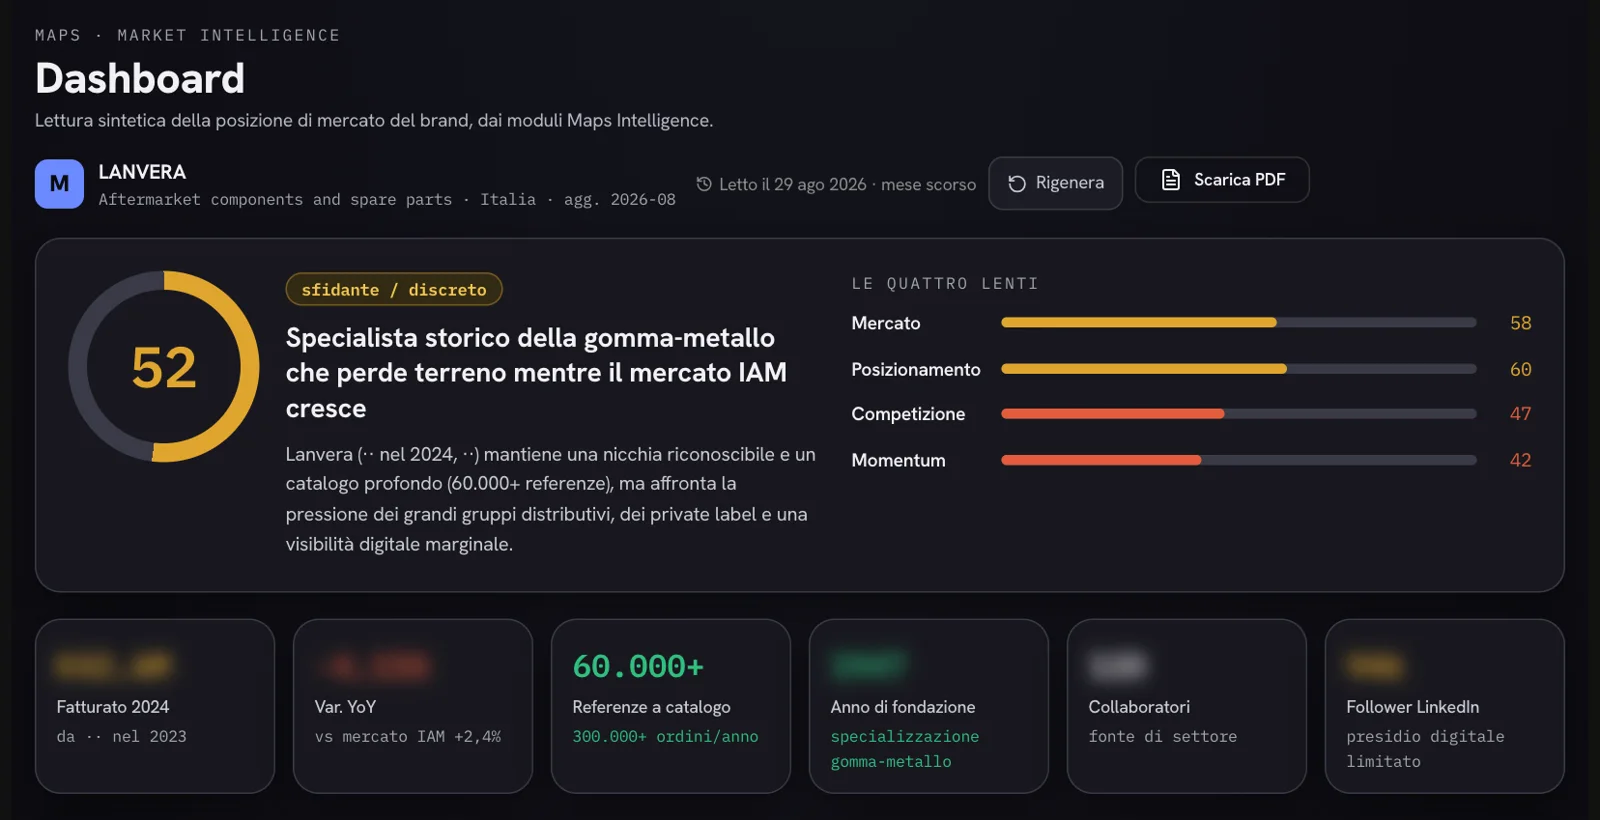Click the Mercato progress bar
The height and width of the screenshot is (820, 1600).
coord(1238,323)
